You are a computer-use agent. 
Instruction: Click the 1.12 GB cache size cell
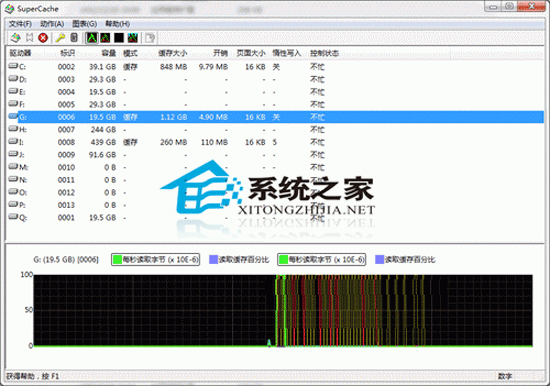(173, 117)
